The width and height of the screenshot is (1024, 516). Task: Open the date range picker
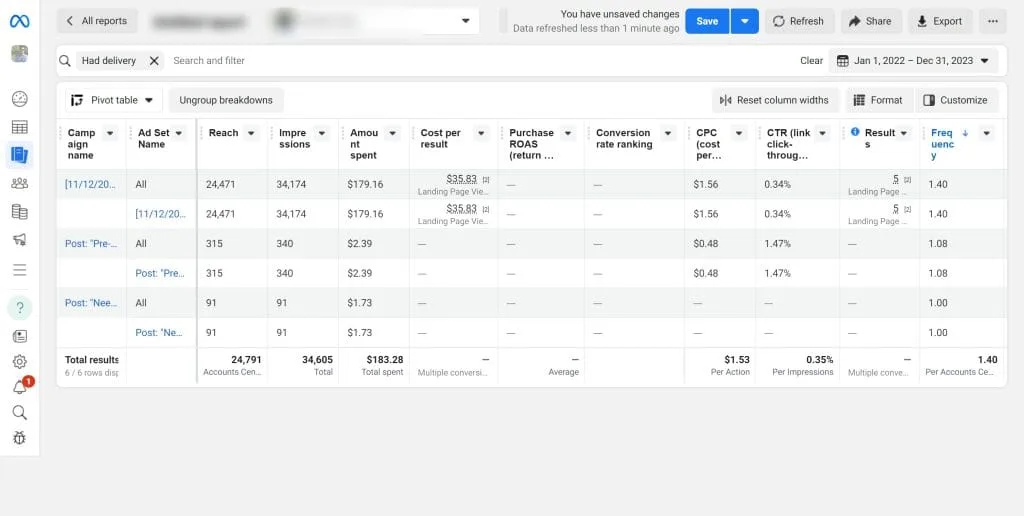[913, 61]
